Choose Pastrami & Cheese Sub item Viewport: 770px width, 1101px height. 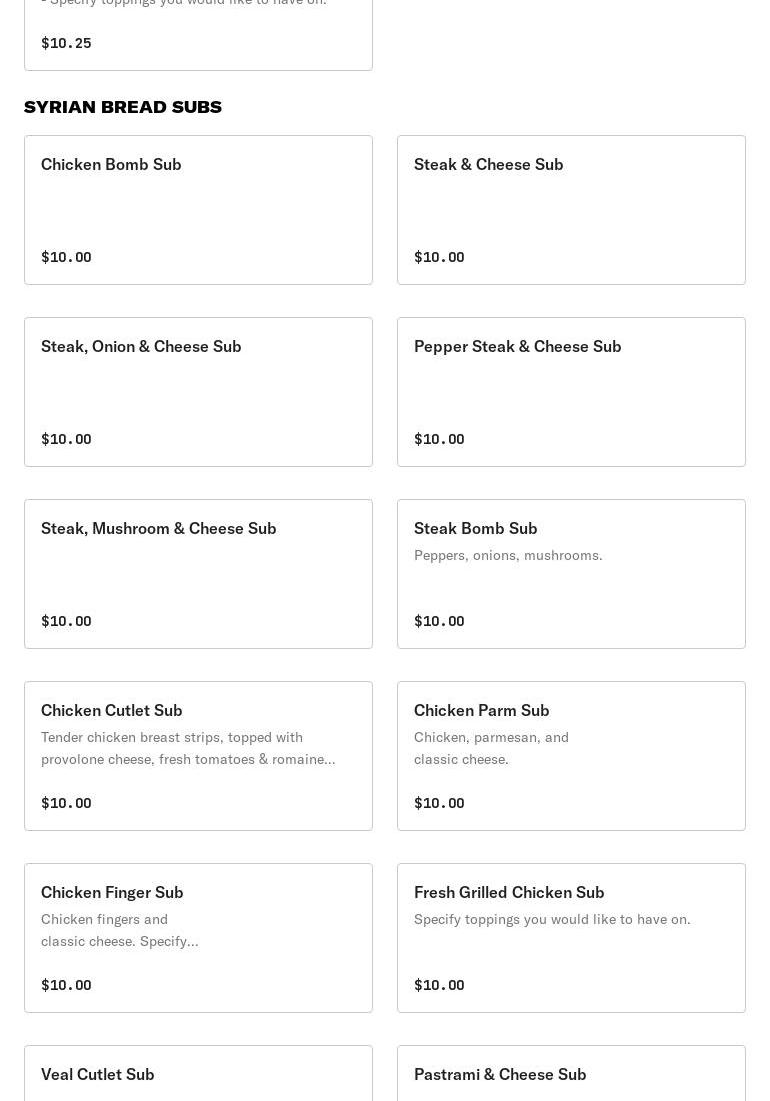(571, 1073)
